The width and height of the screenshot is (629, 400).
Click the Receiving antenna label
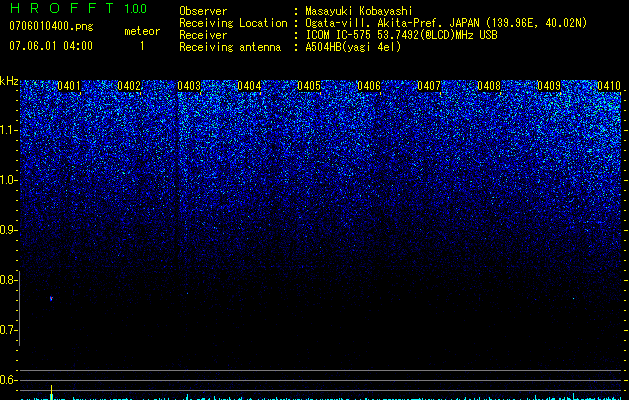click(x=230, y=47)
